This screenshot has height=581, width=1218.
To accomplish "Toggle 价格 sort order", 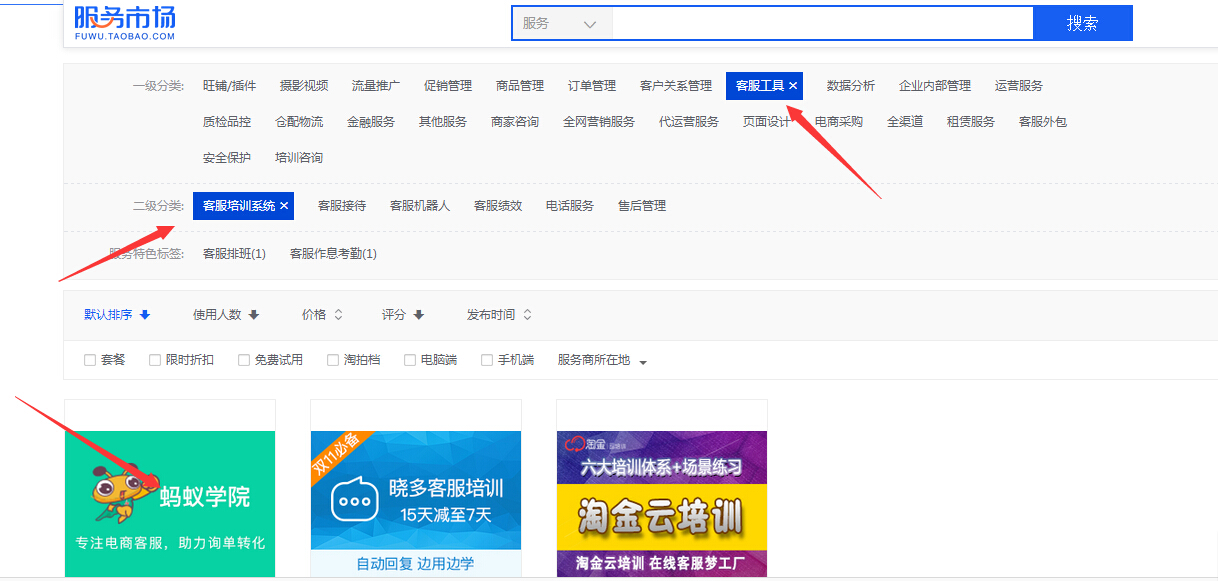I will tap(338, 315).
